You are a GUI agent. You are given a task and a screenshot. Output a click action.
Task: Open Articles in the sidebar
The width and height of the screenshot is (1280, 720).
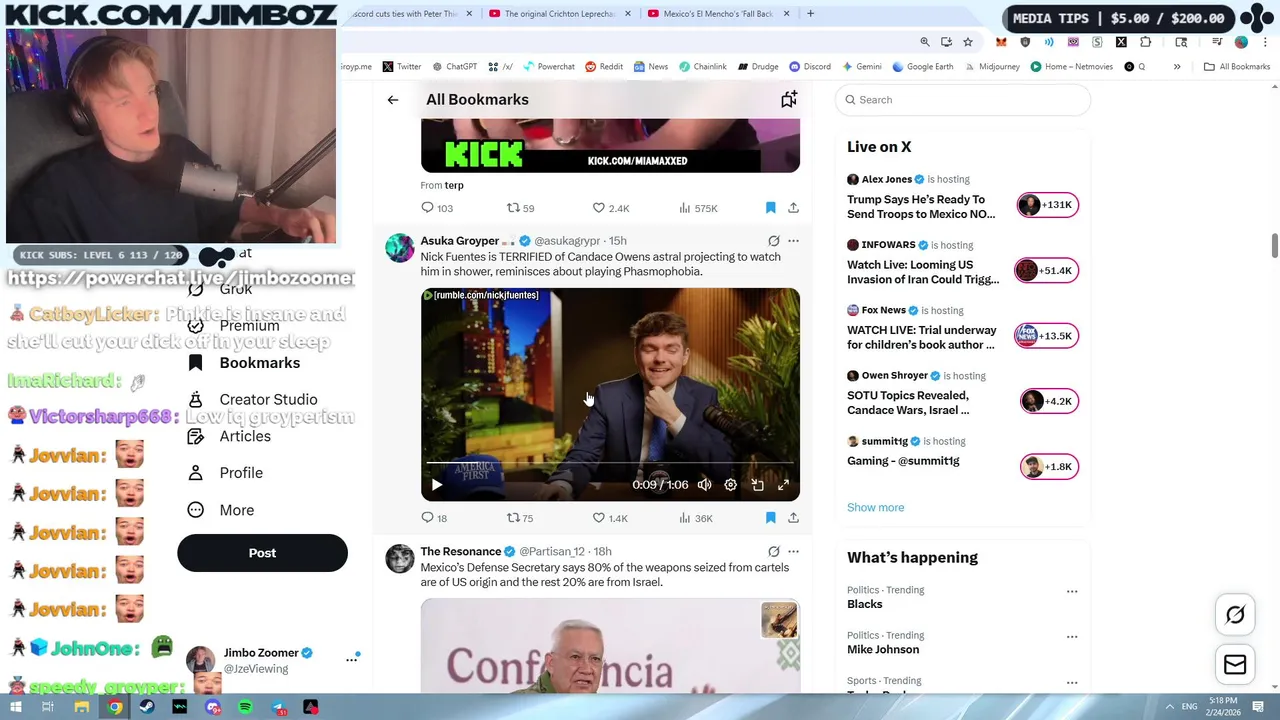coord(230,436)
